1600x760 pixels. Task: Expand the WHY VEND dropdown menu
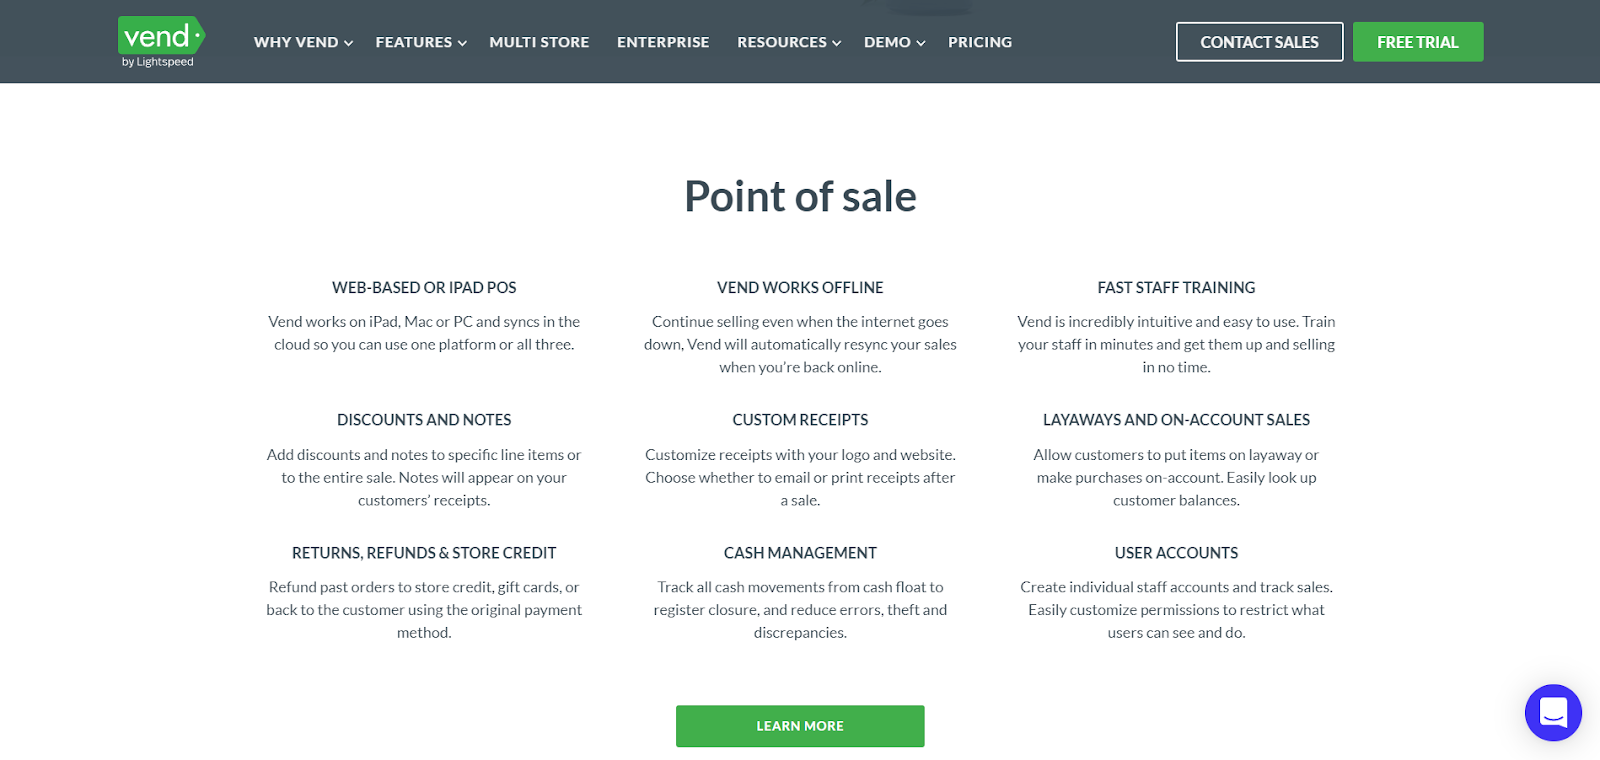(x=296, y=42)
